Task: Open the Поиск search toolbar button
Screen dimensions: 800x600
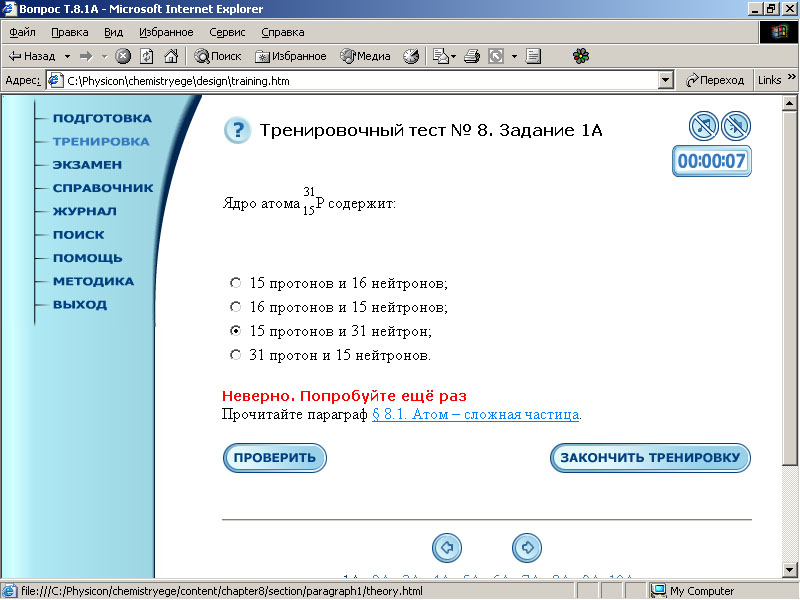Action: tap(218, 56)
